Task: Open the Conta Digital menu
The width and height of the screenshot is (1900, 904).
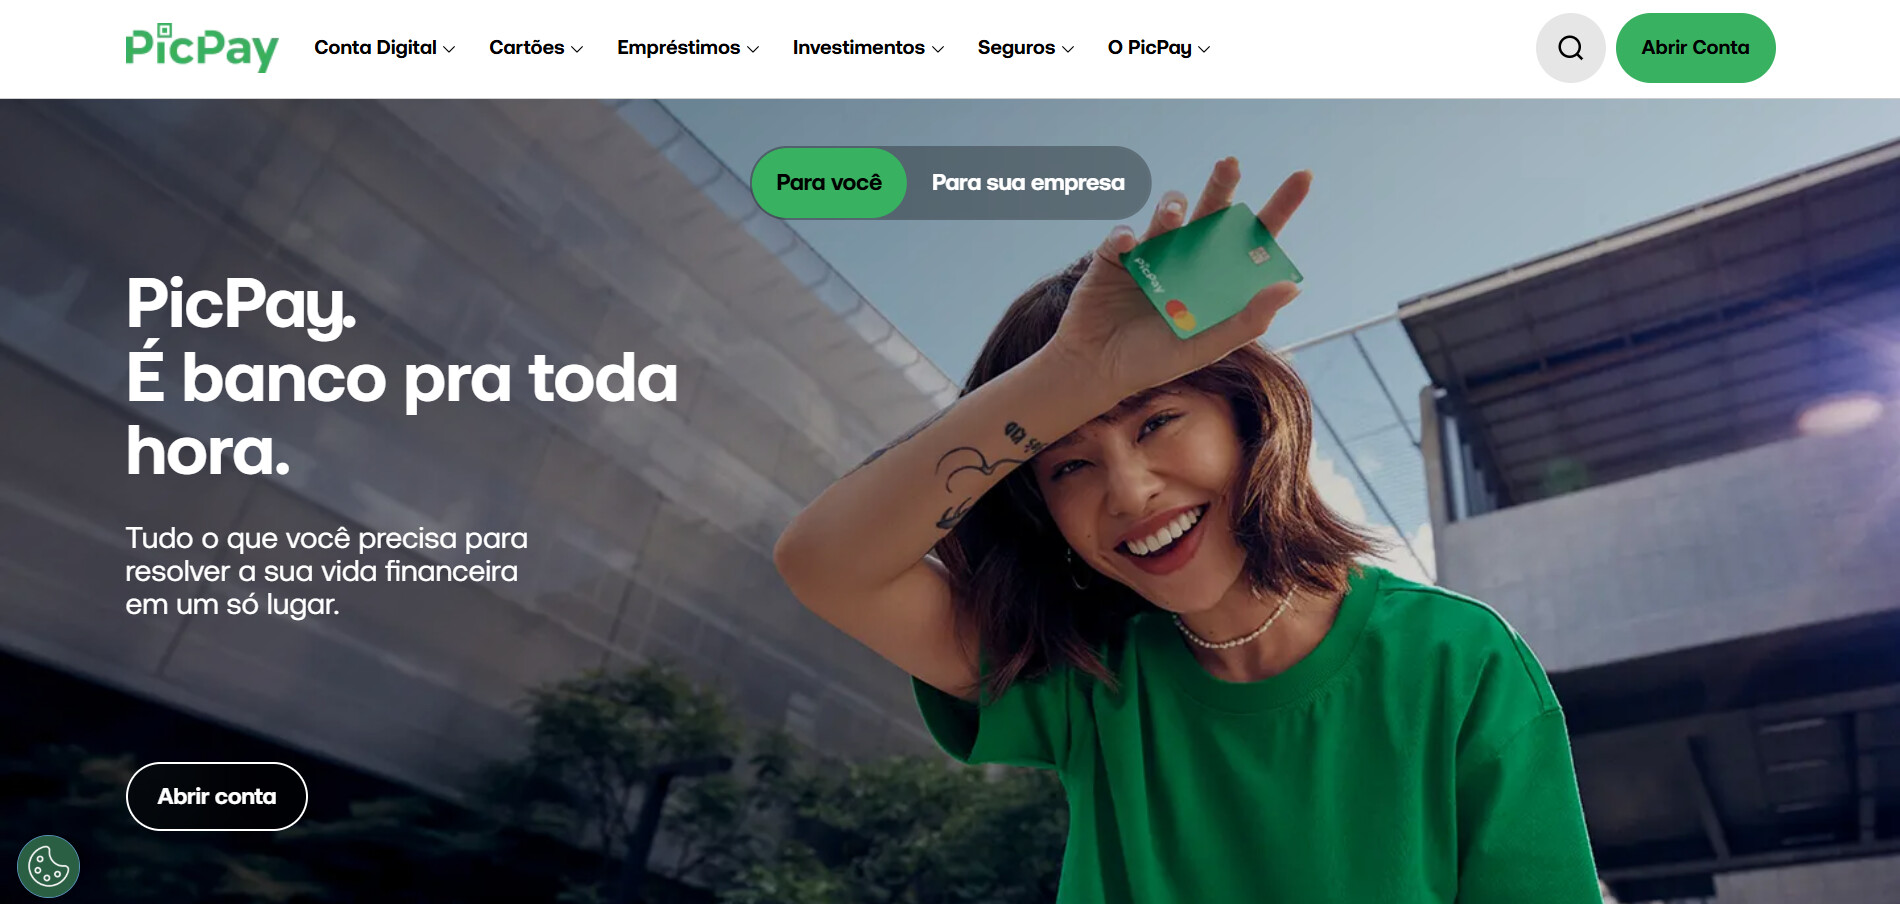Action: coord(385,48)
